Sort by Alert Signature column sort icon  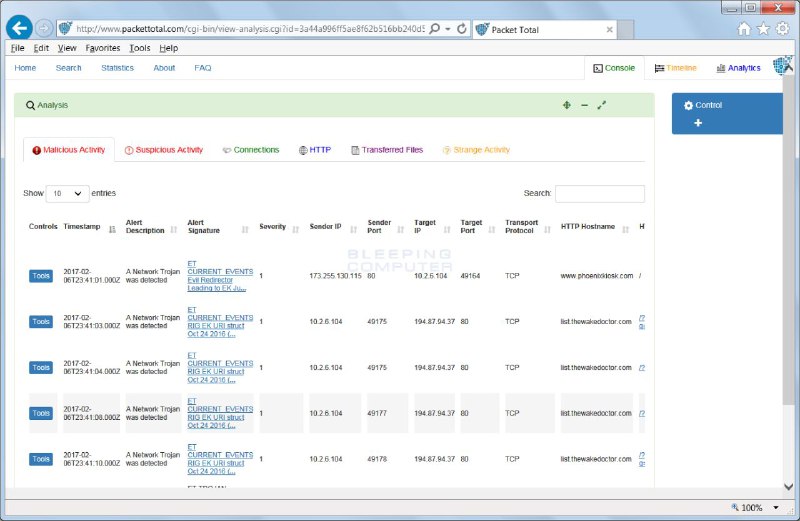point(245,230)
